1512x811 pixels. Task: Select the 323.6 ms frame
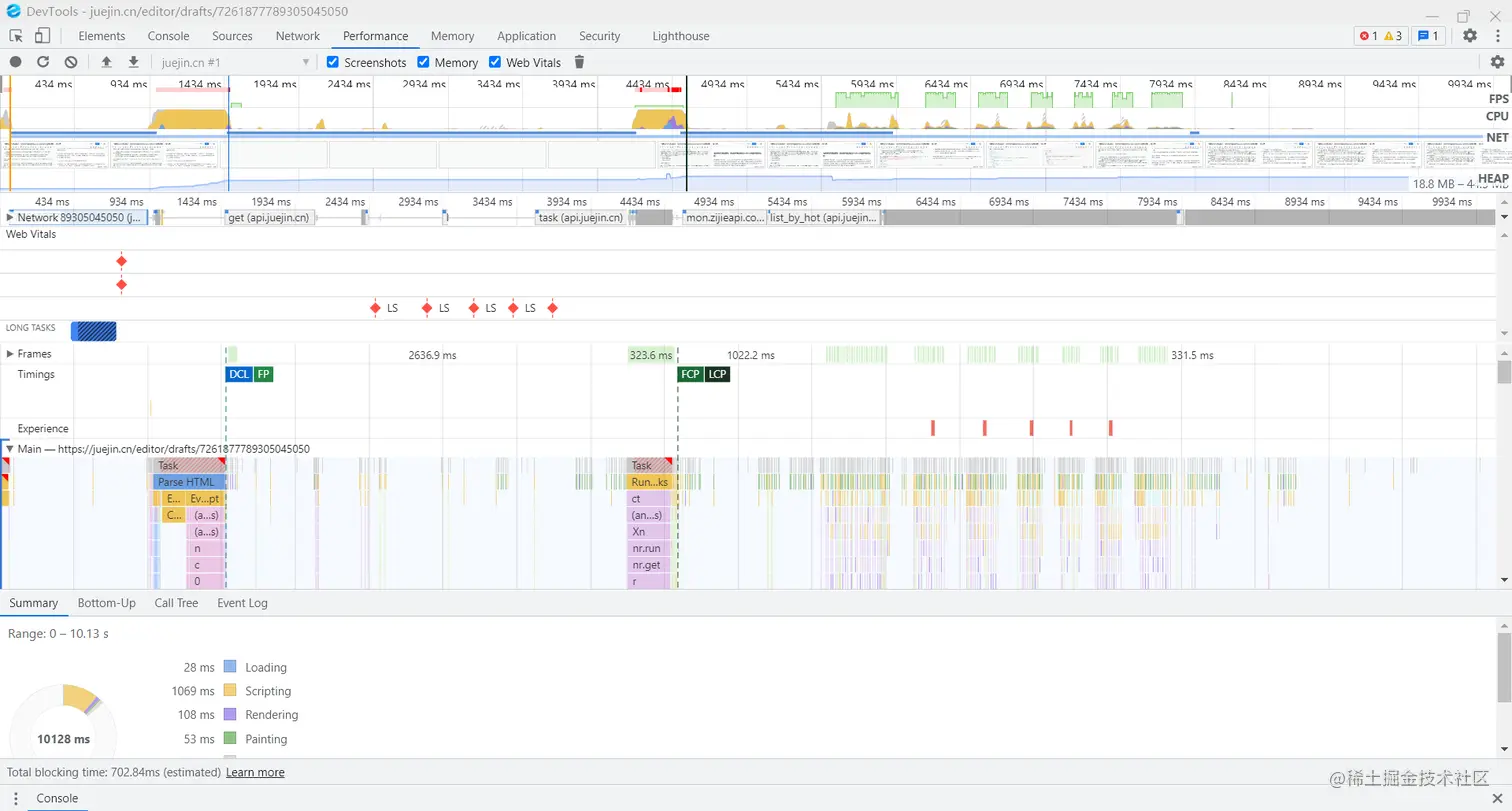click(x=651, y=355)
